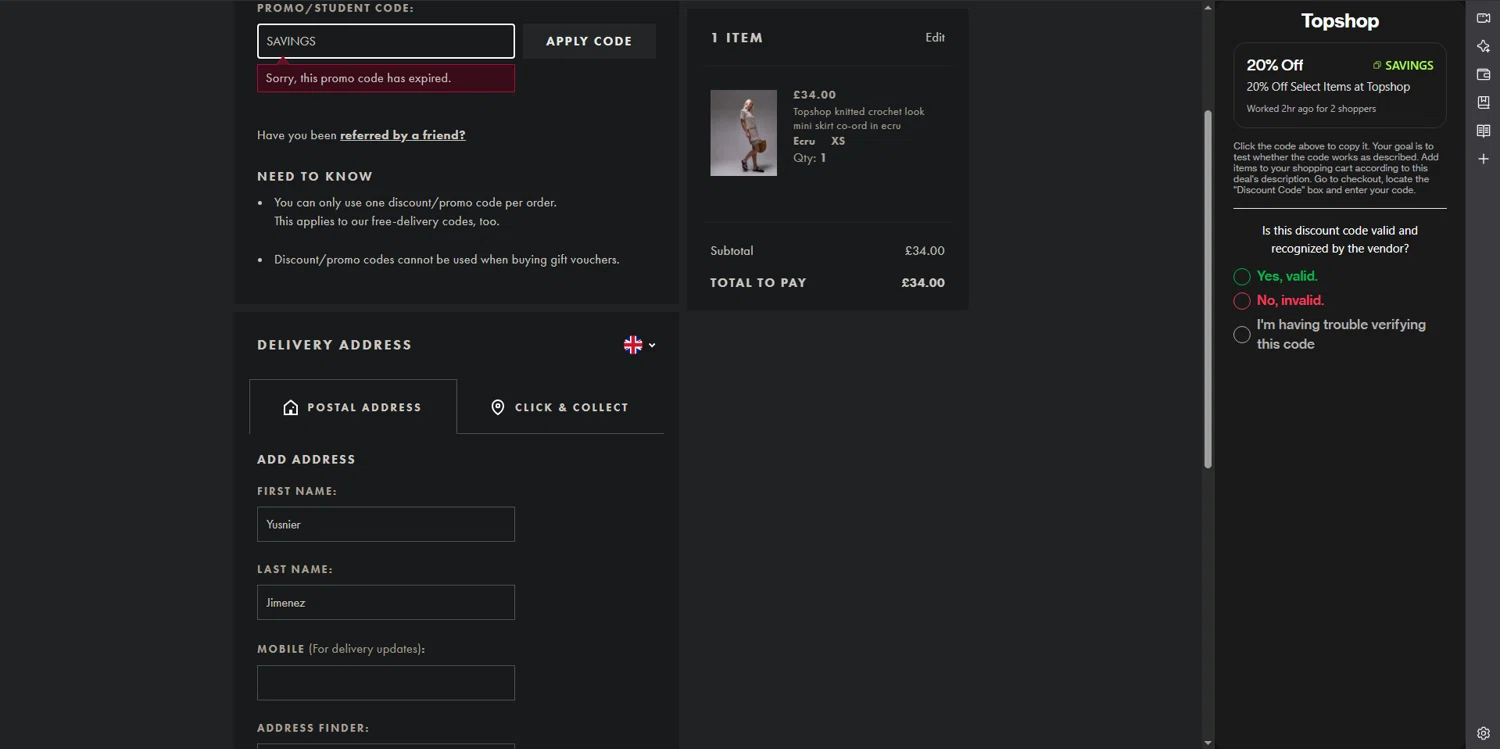The height and width of the screenshot is (749, 1500).
Task: Click the '20% Off' deal title
Action: click(x=1274, y=65)
